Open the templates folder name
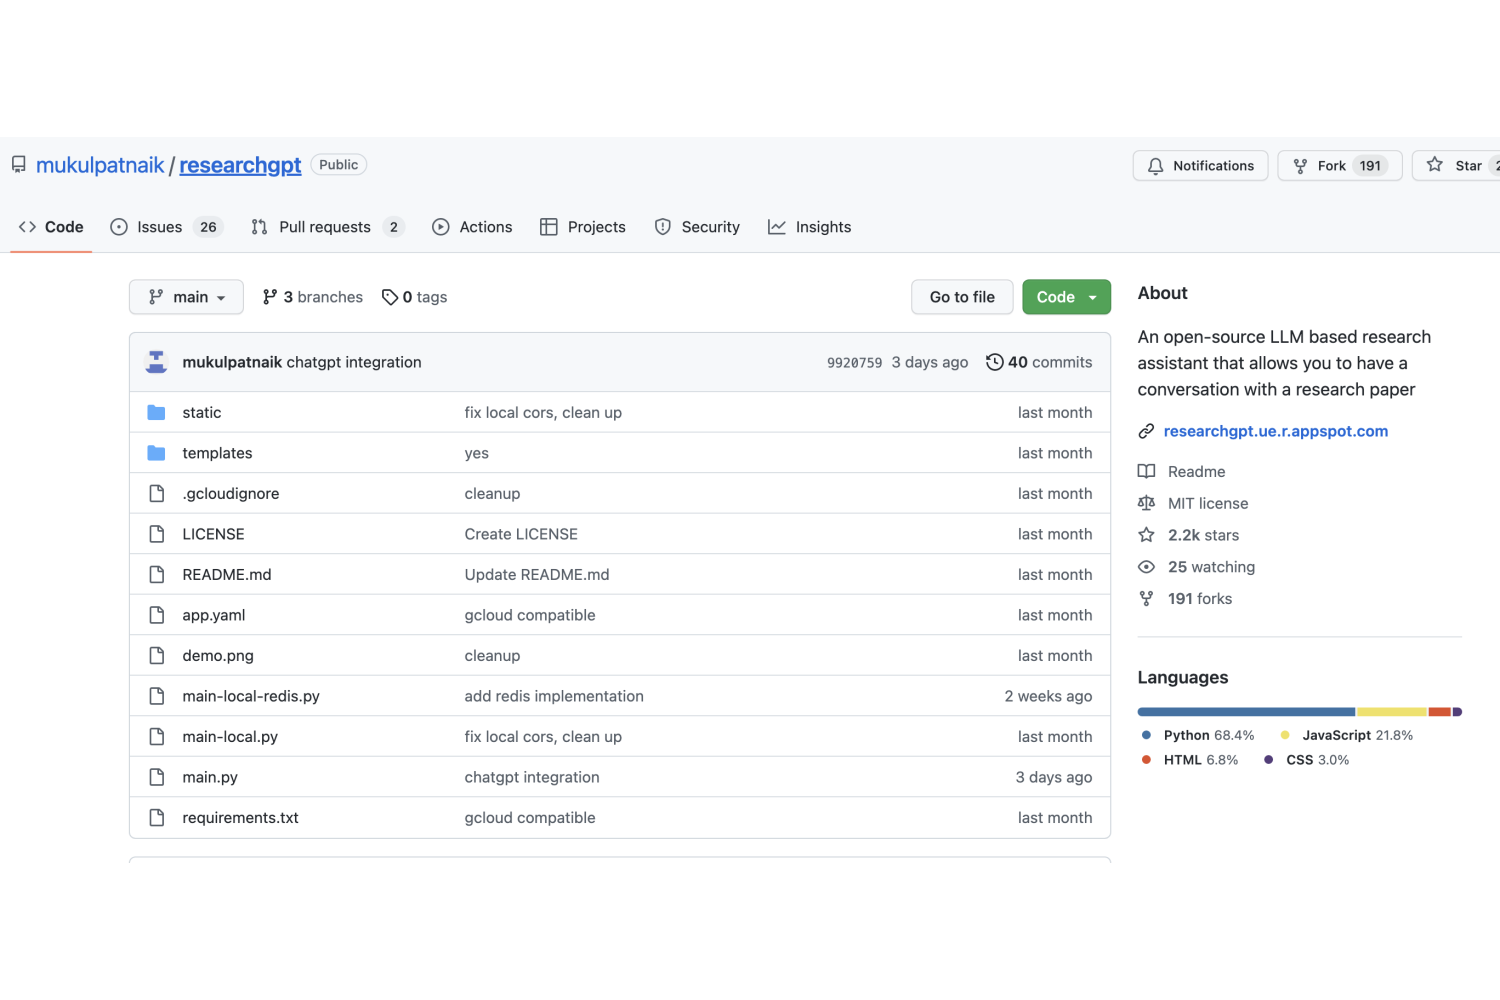 pos(217,453)
